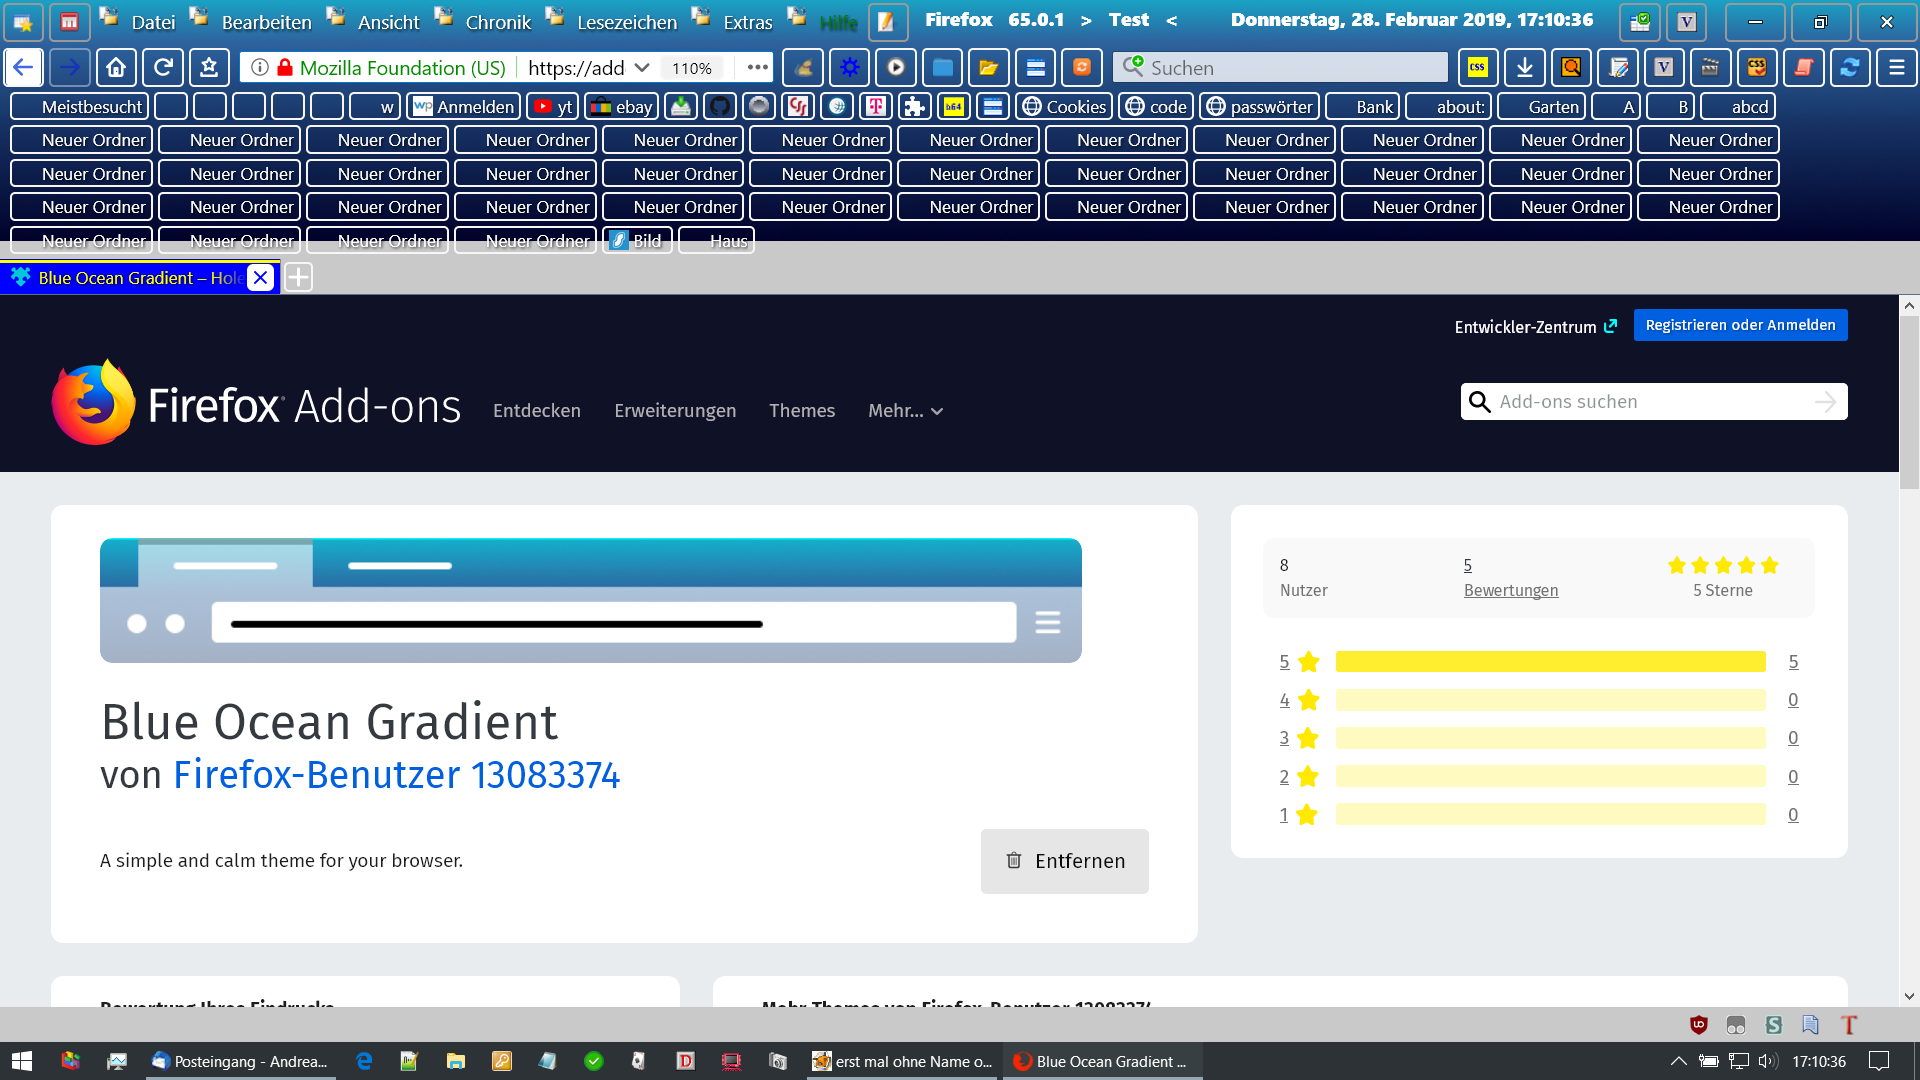
Task: Click the Entfernen button
Action: (1064, 861)
